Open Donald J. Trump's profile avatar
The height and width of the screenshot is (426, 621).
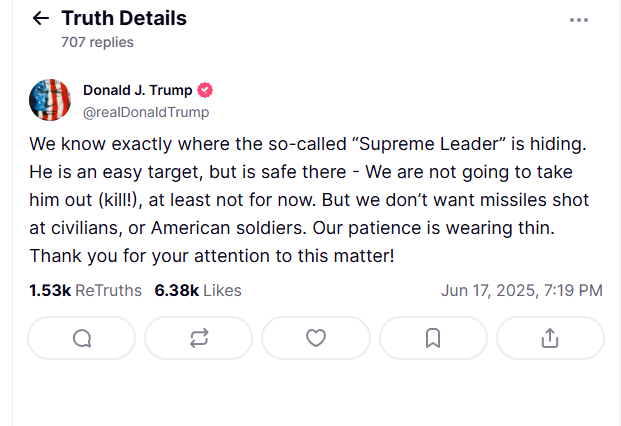[x=50, y=100]
